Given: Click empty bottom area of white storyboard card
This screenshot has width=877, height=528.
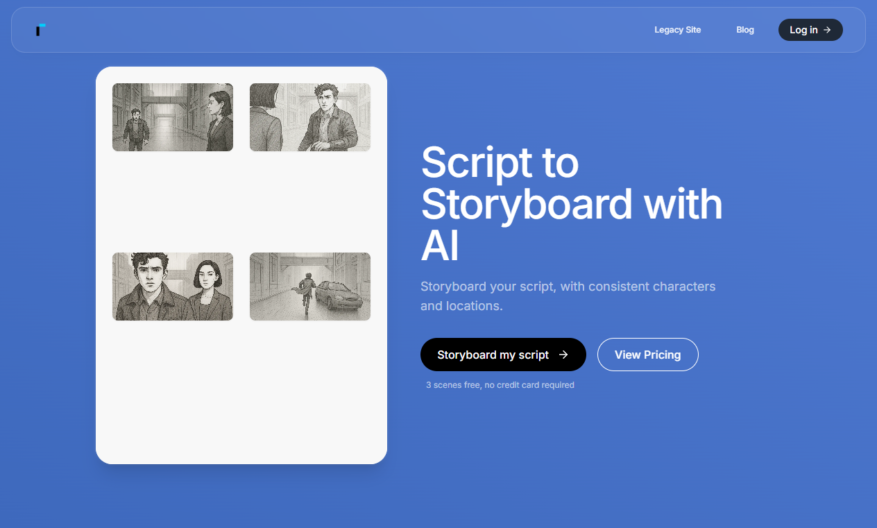Looking at the screenshot, I should tap(241, 397).
